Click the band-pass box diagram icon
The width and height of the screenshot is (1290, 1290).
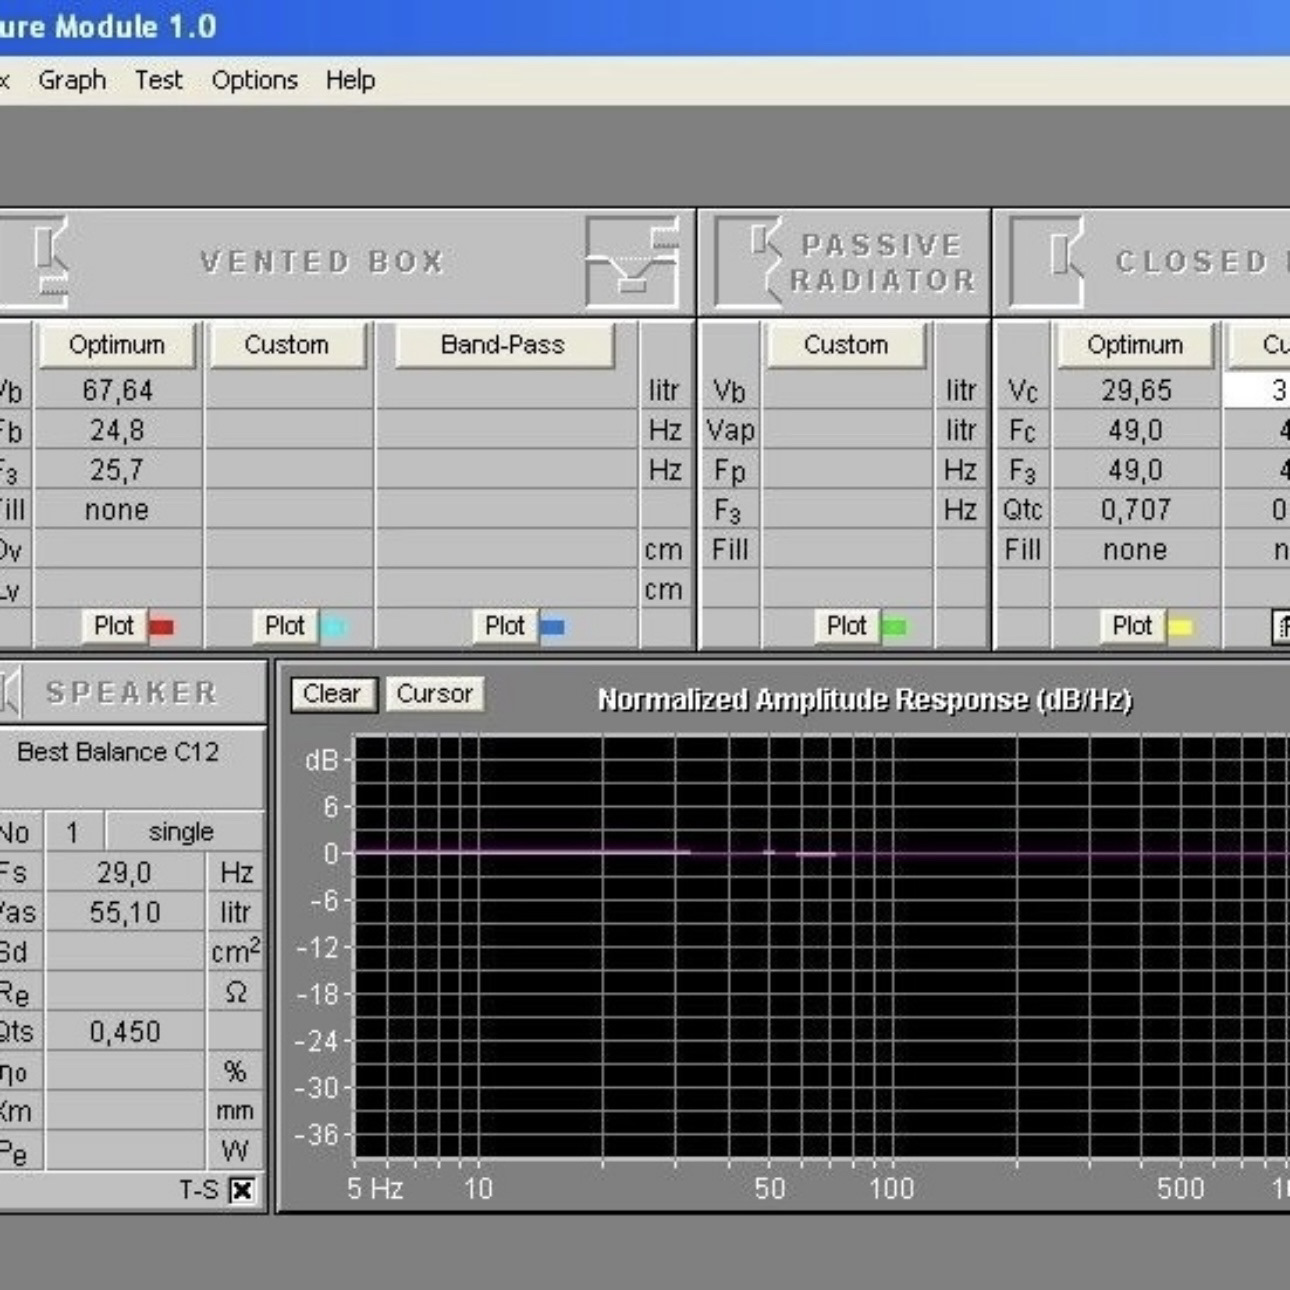632,263
